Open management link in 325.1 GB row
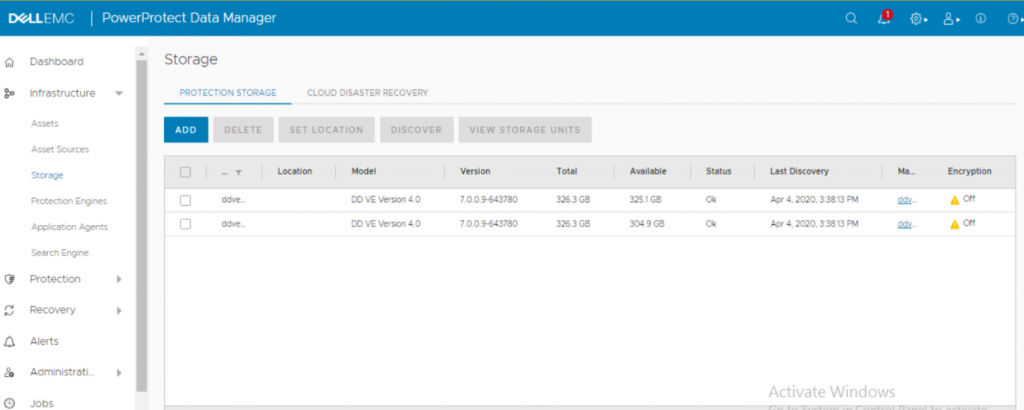This screenshot has height=410, width=1024. click(907, 200)
